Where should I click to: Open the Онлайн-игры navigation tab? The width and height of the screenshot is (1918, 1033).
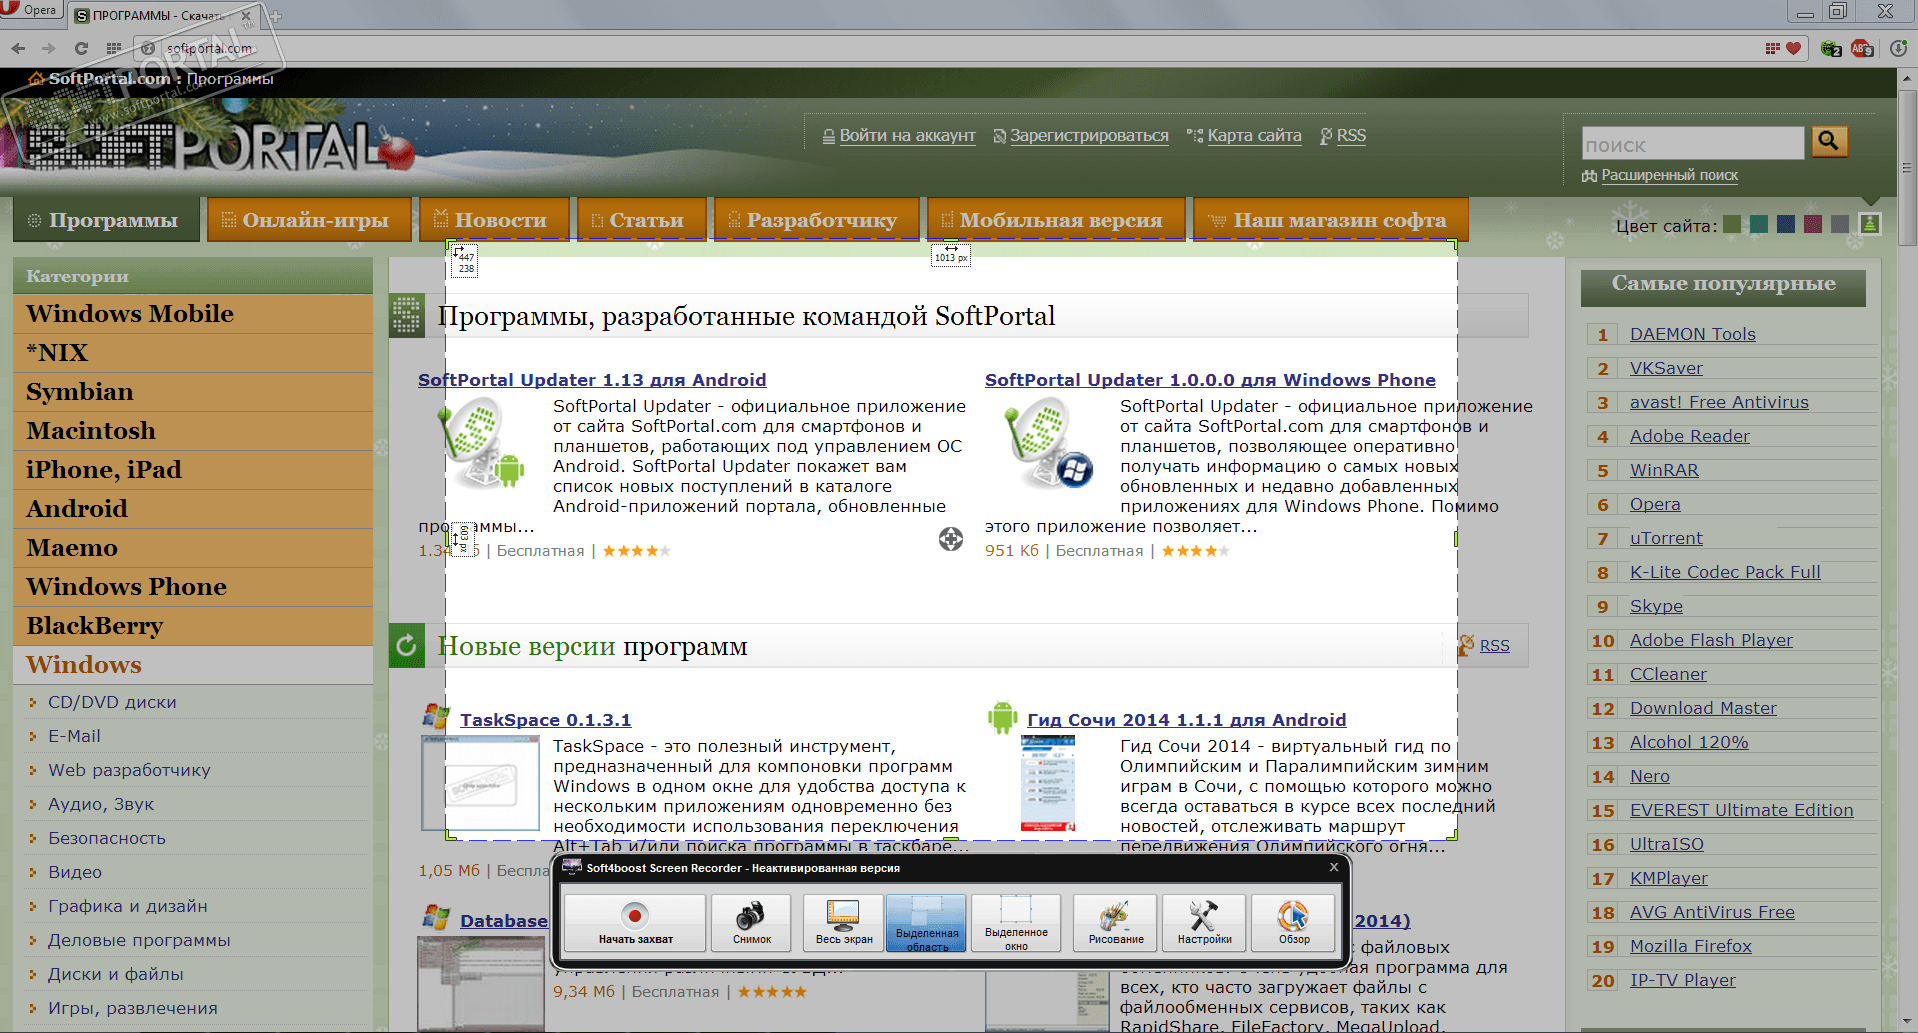coord(309,220)
